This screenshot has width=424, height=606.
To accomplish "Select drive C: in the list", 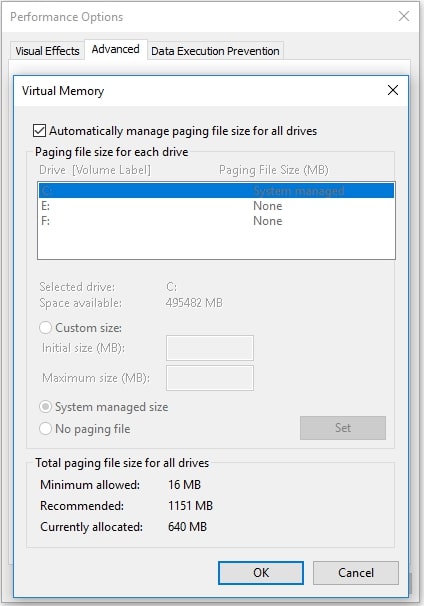I will [216, 191].
